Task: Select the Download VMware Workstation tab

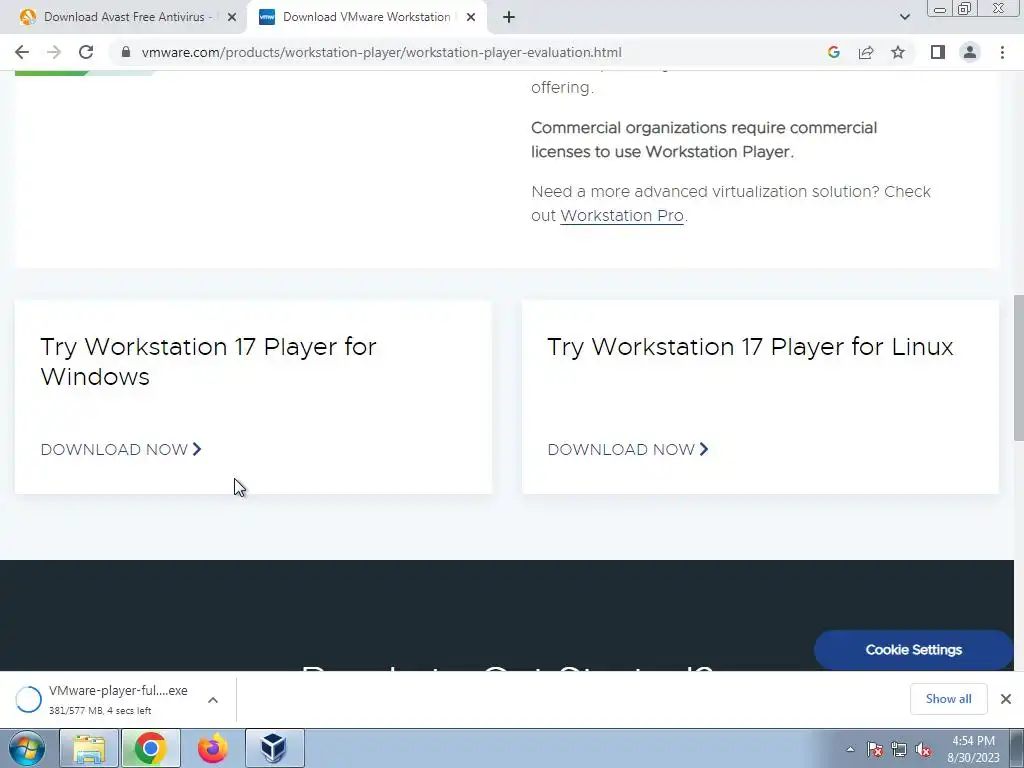Action: (x=366, y=17)
